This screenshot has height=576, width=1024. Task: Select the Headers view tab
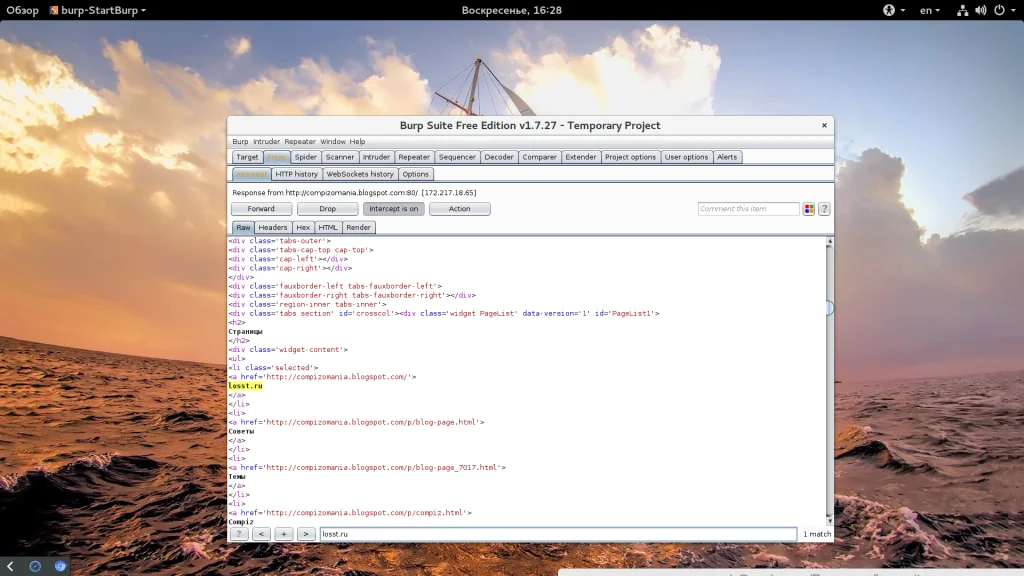pos(273,228)
